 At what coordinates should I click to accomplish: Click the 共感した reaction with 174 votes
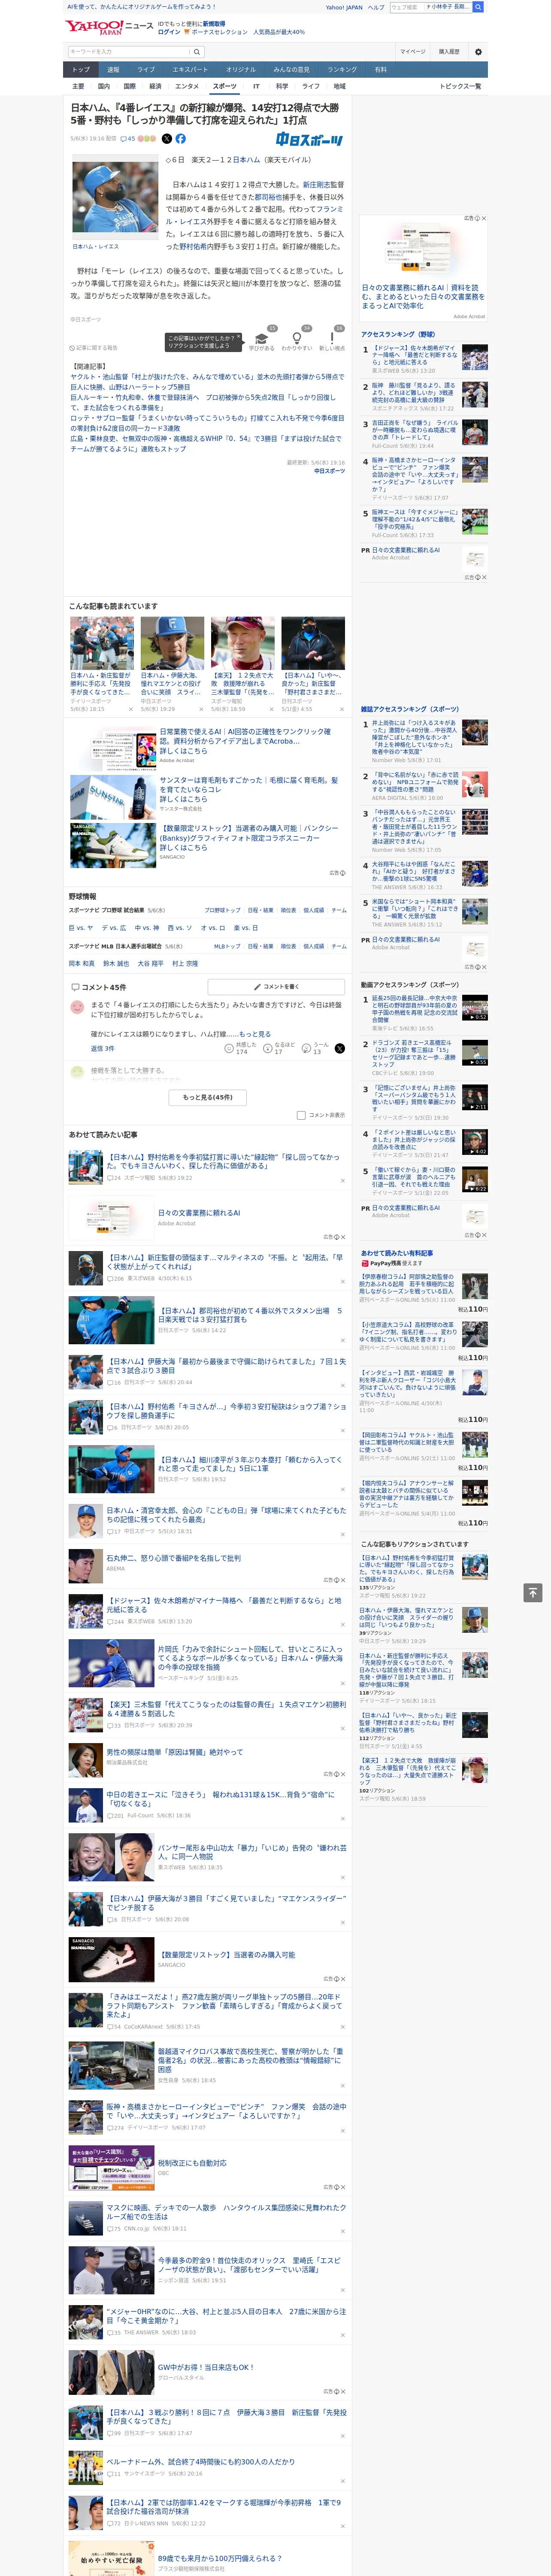(241, 1048)
